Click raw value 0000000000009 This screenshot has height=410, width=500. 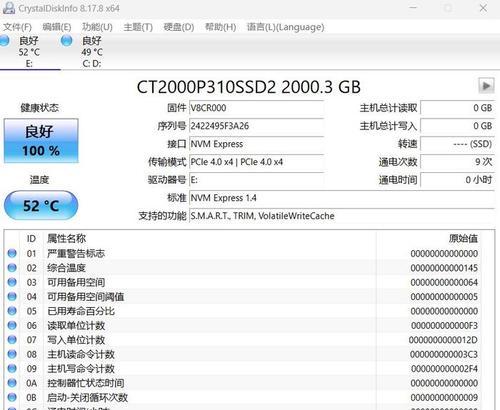pyautogui.click(x=444, y=397)
